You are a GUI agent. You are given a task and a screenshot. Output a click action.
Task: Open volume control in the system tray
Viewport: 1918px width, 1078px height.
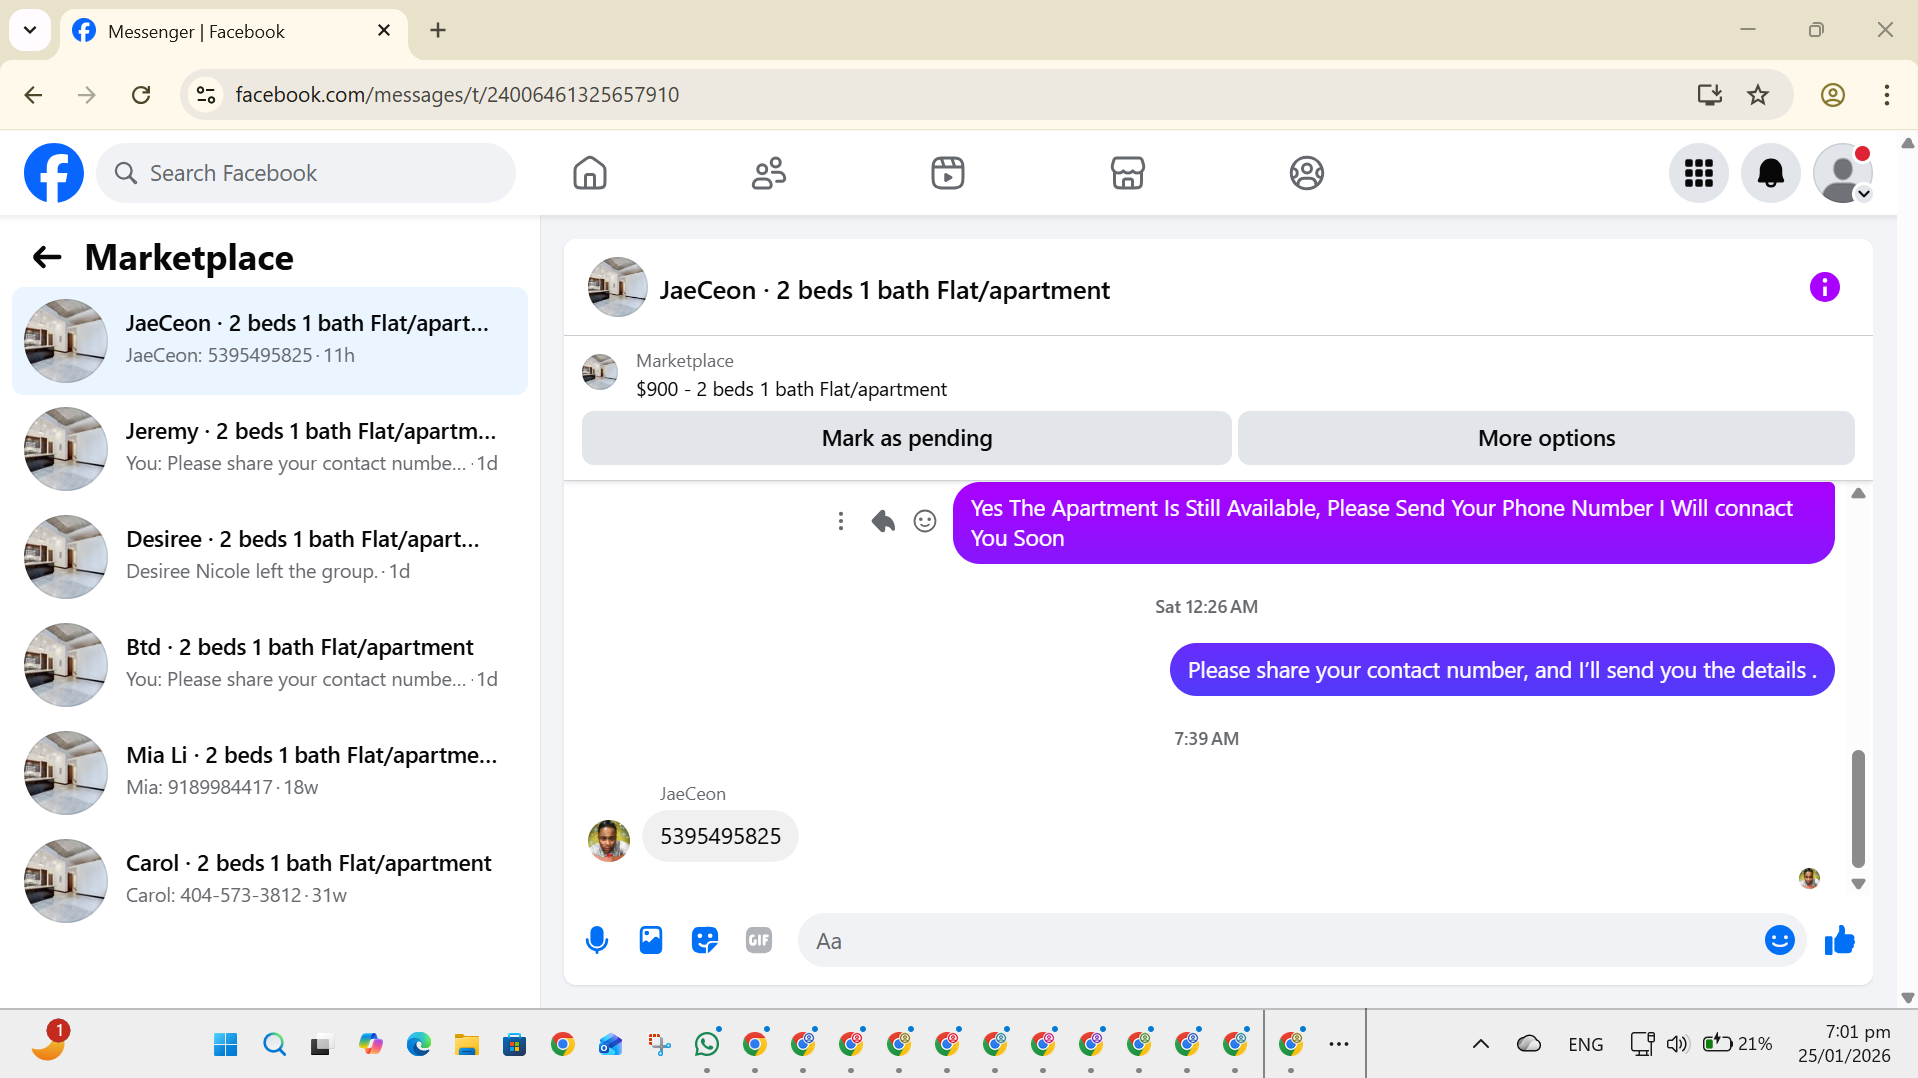1677,1044
